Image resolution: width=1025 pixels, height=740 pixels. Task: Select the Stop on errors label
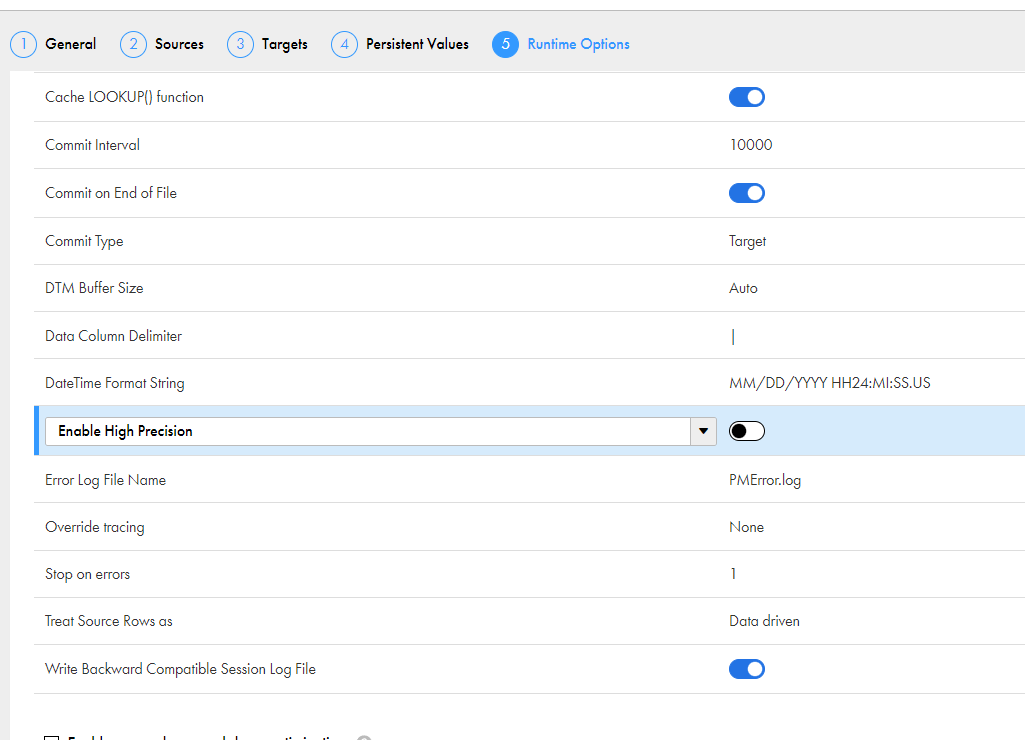pos(88,574)
